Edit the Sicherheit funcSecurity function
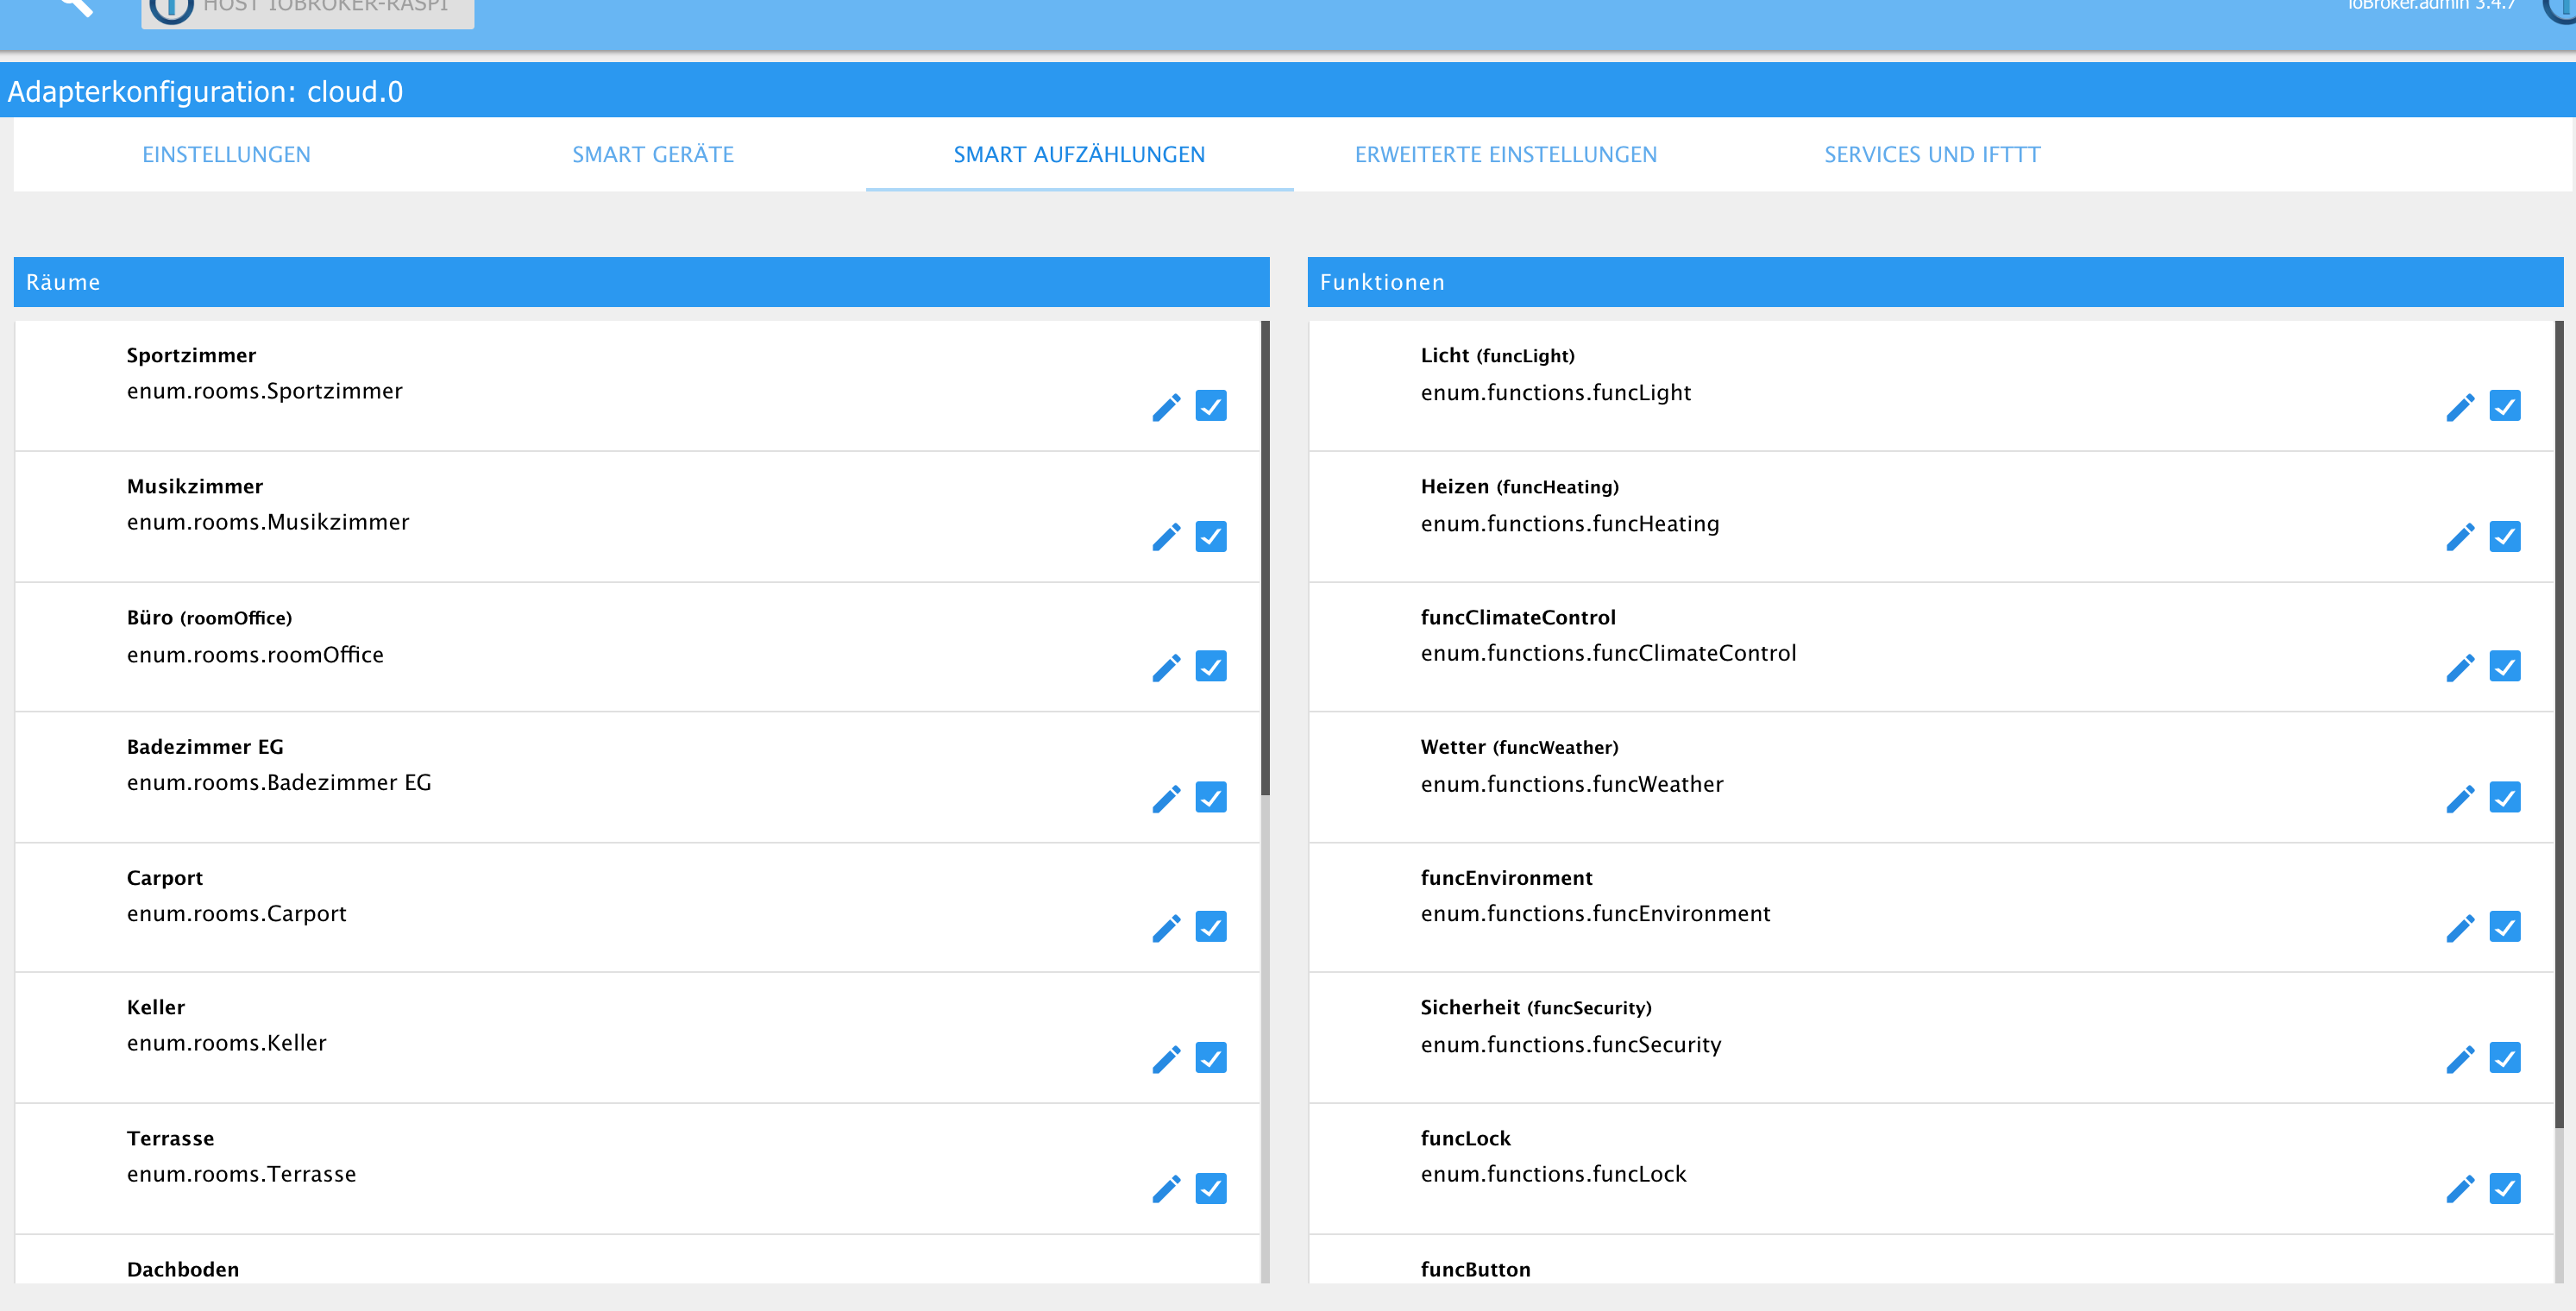 click(x=2460, y=1059)
